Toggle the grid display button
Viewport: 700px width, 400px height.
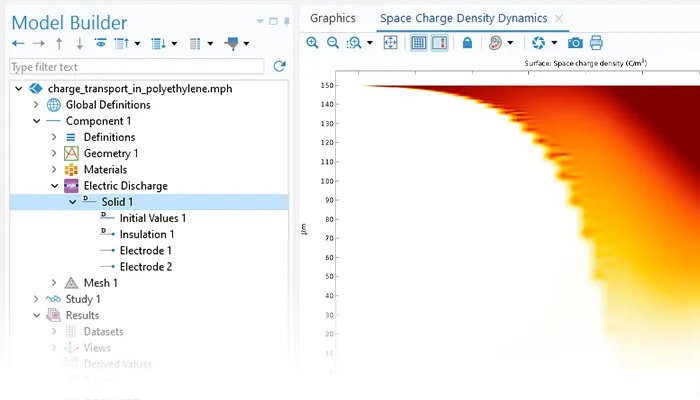point(419,43)
